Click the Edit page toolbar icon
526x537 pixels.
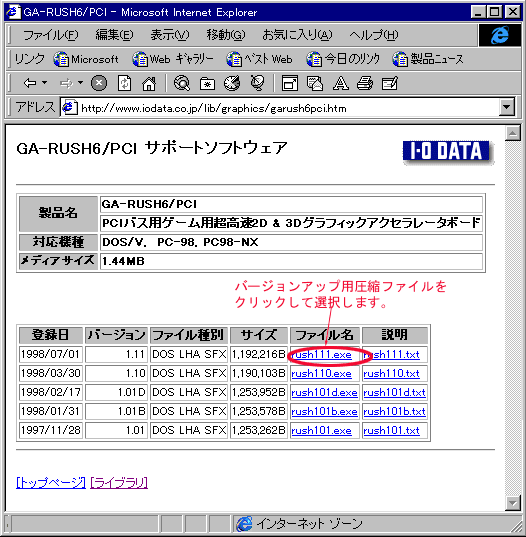(x=390, y=83)
